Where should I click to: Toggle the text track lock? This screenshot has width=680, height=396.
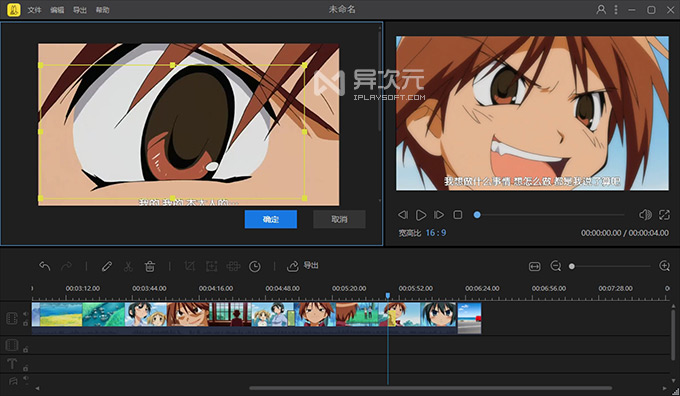26,368
